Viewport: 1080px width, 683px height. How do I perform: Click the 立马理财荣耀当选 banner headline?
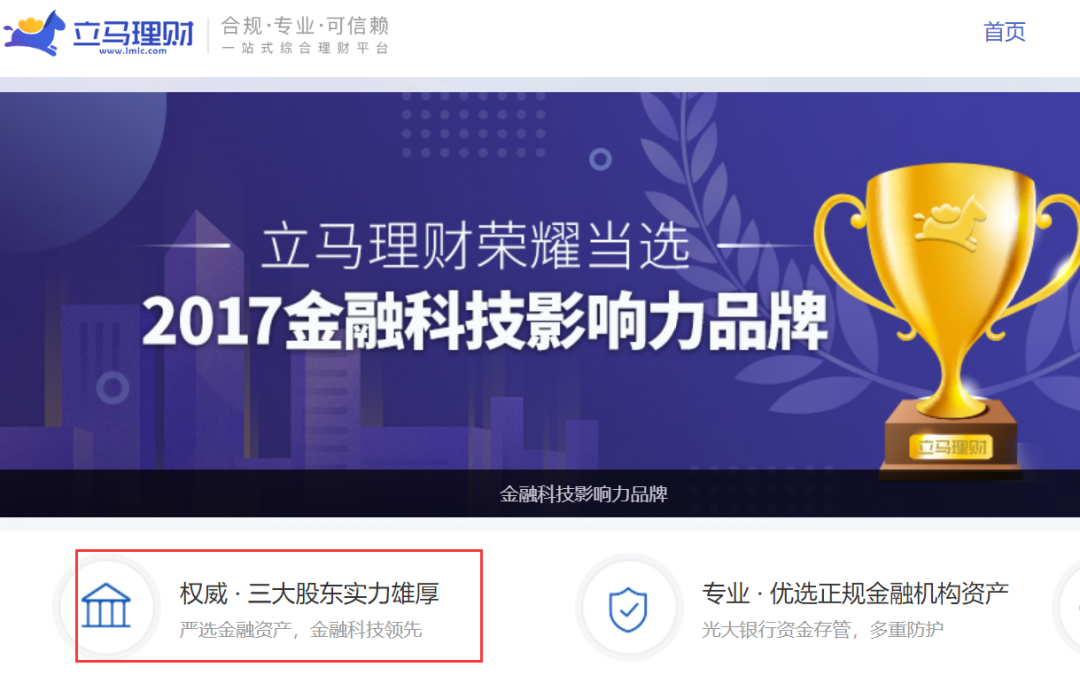pyautogui.click(x=475, y=246)
